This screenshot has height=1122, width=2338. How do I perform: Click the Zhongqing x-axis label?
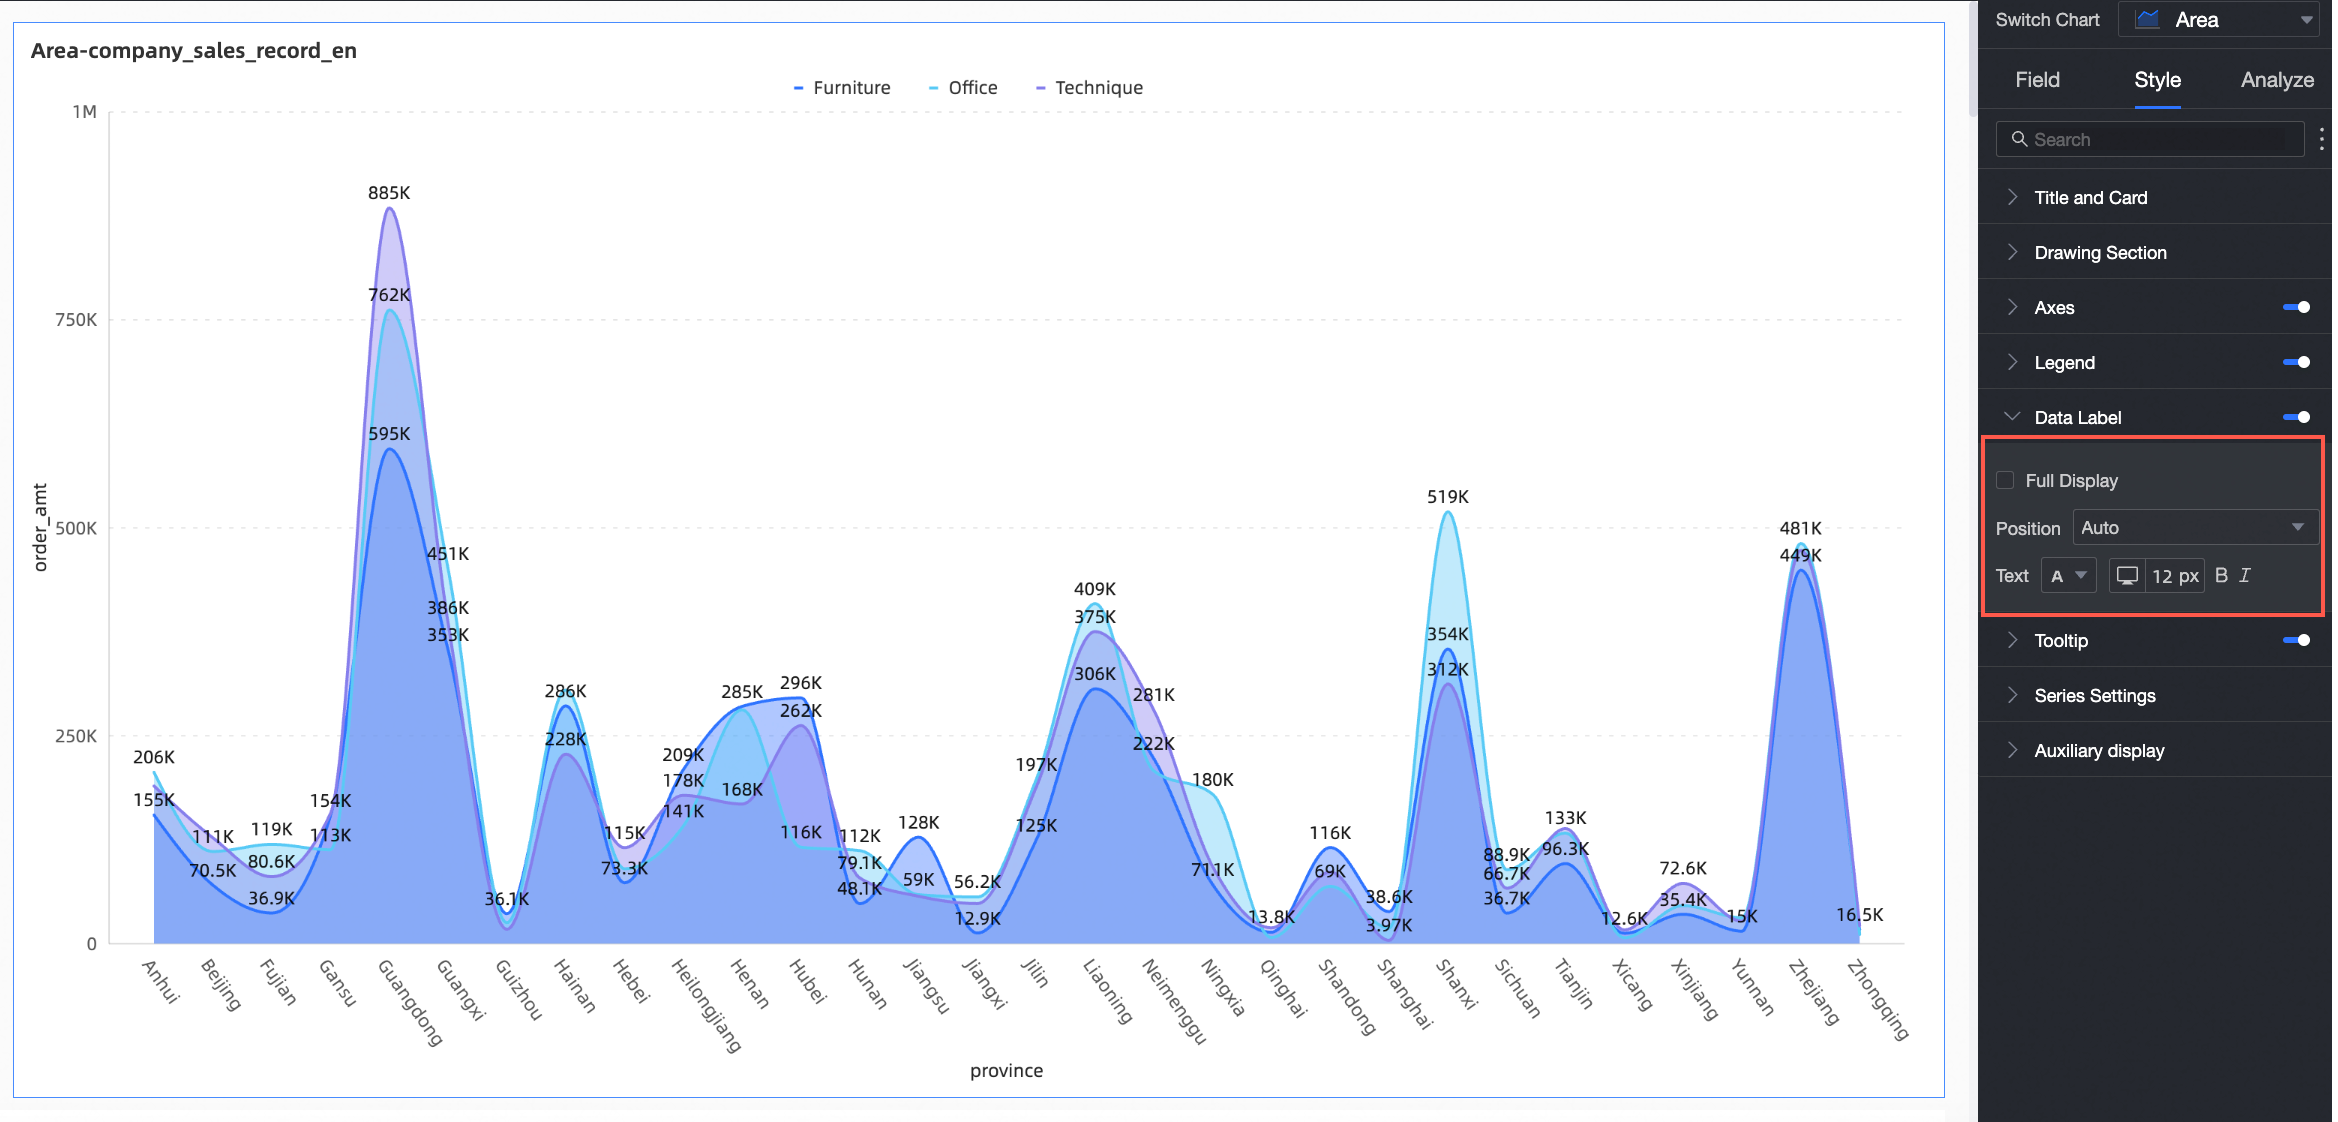click(1878, 1000)
